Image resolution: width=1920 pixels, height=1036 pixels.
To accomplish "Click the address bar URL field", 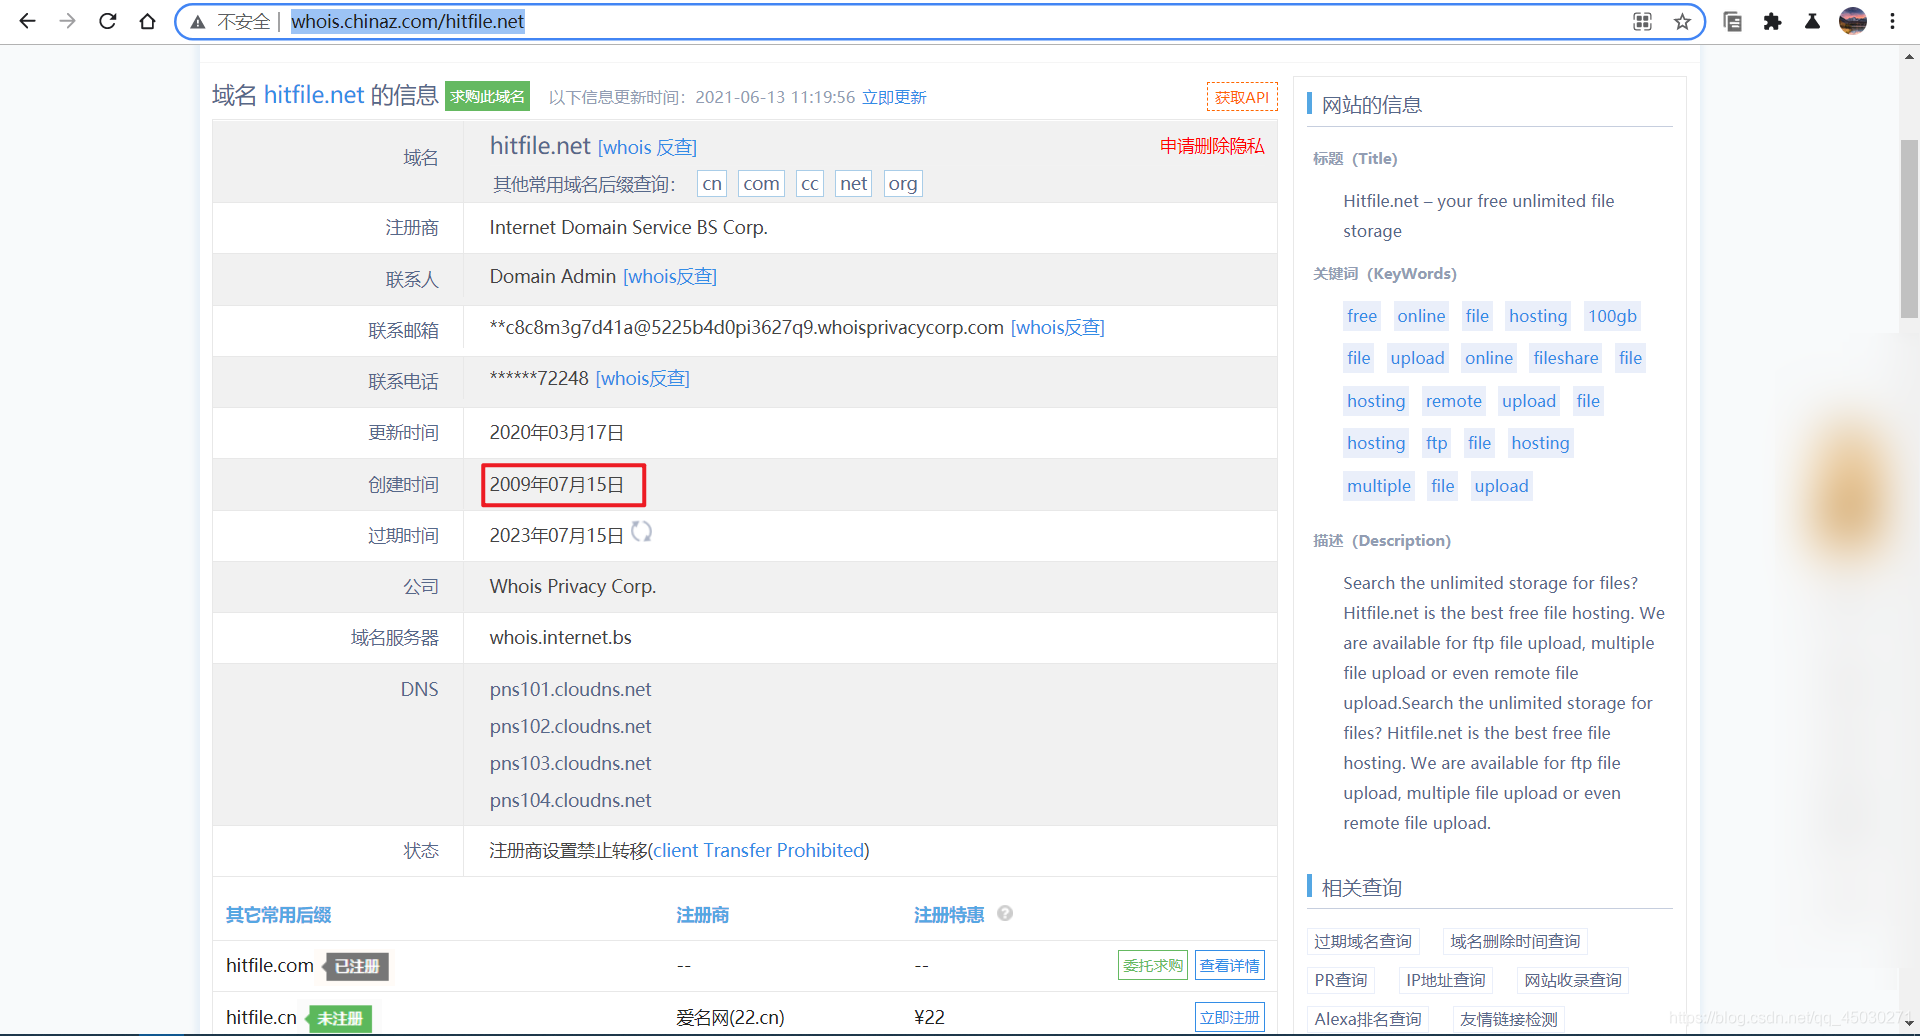I will (940, 22).
